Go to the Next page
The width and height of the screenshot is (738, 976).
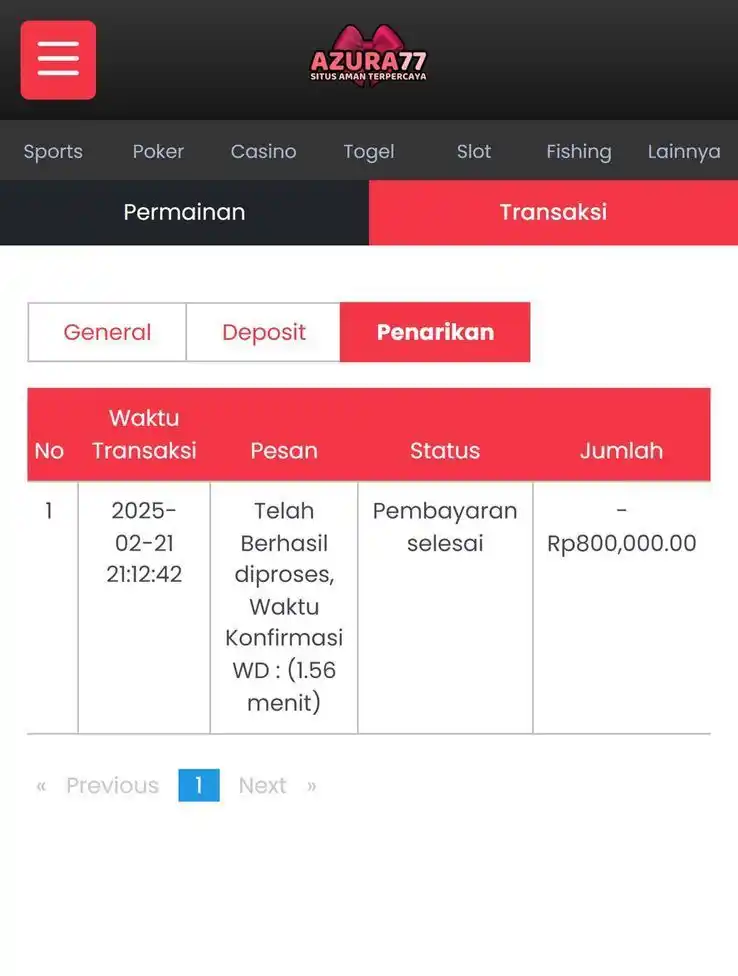pos(263,786)
